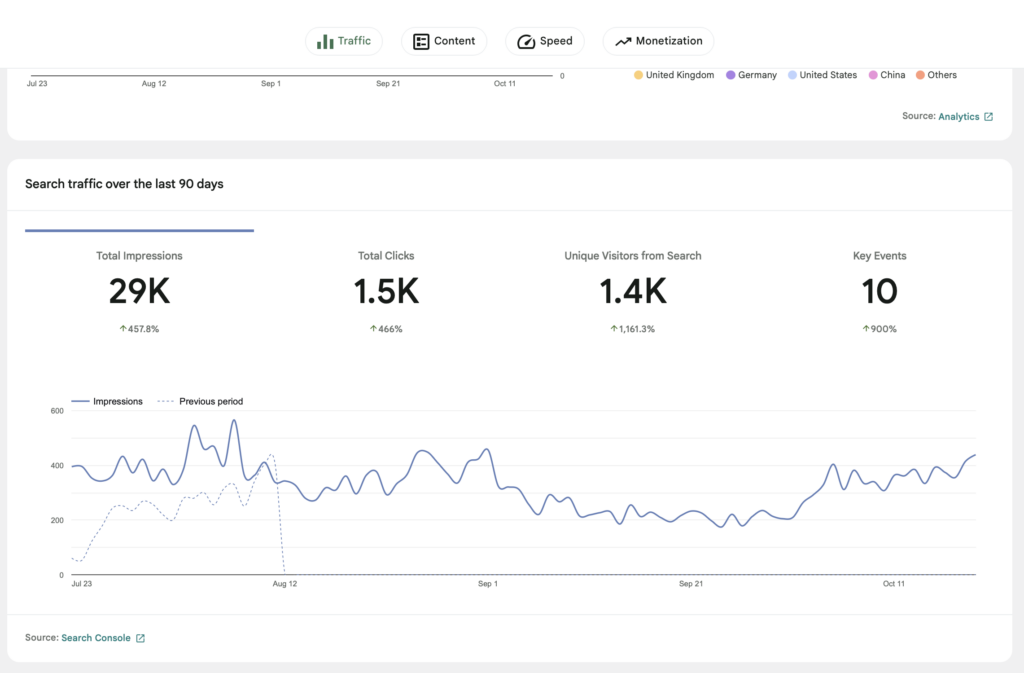Click the 29K impressions value
This screenshot has width=1024, height=673.
point(139,291)
